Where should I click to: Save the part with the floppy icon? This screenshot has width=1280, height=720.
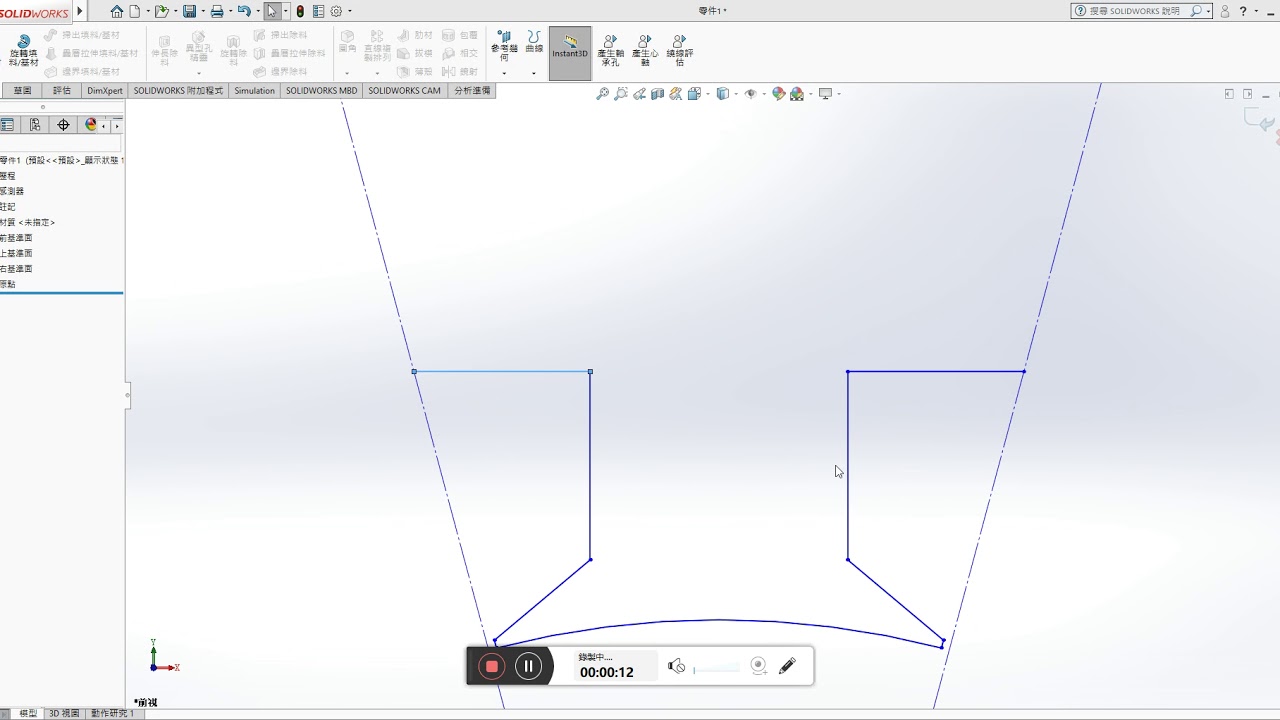tap(189, 11)
